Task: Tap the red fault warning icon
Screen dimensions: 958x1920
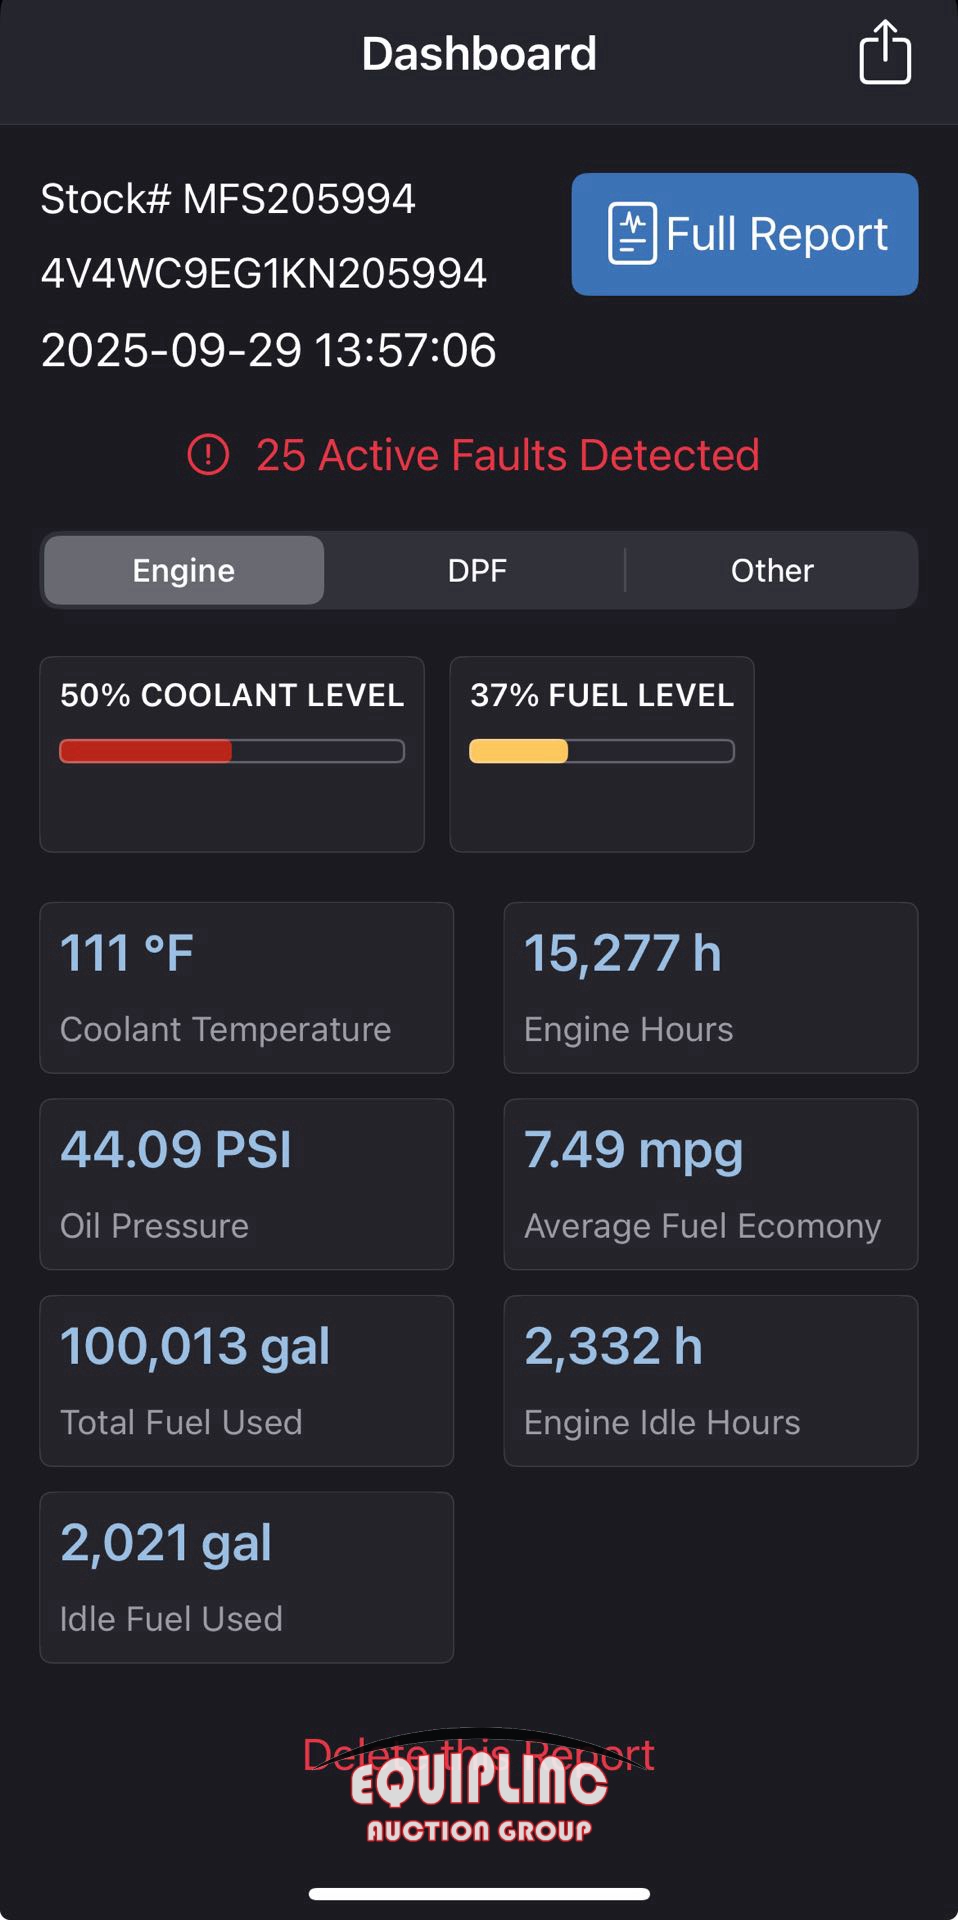Action: pos(208,455)
